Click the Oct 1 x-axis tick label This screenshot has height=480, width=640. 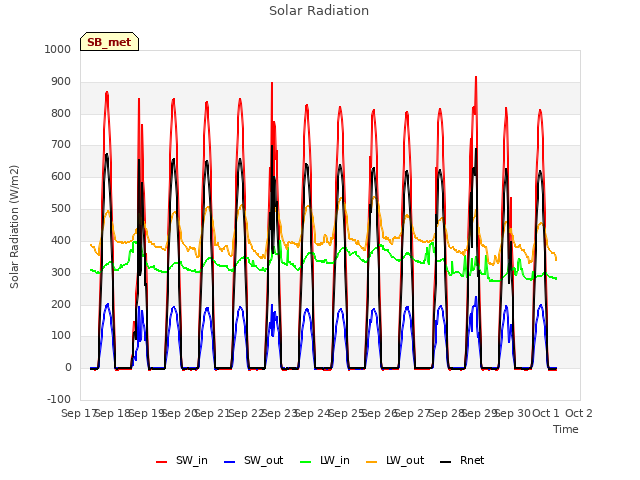tap(546, 413)
